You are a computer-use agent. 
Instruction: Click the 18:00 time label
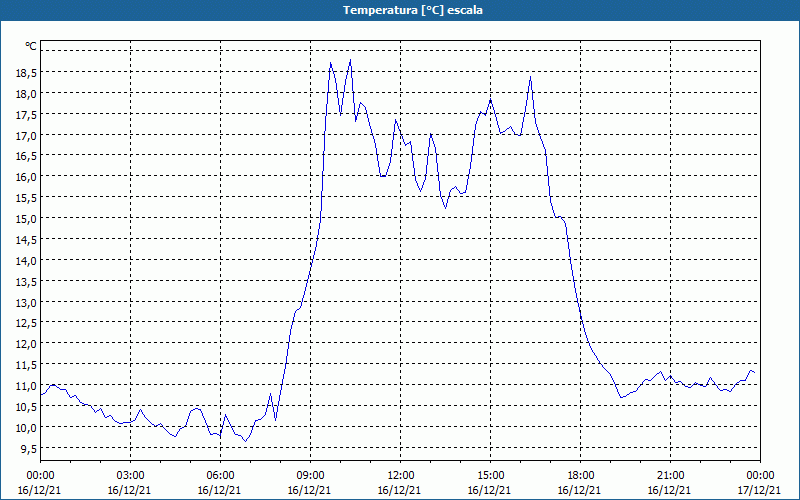pyautogui.click(x=580, y=476)
